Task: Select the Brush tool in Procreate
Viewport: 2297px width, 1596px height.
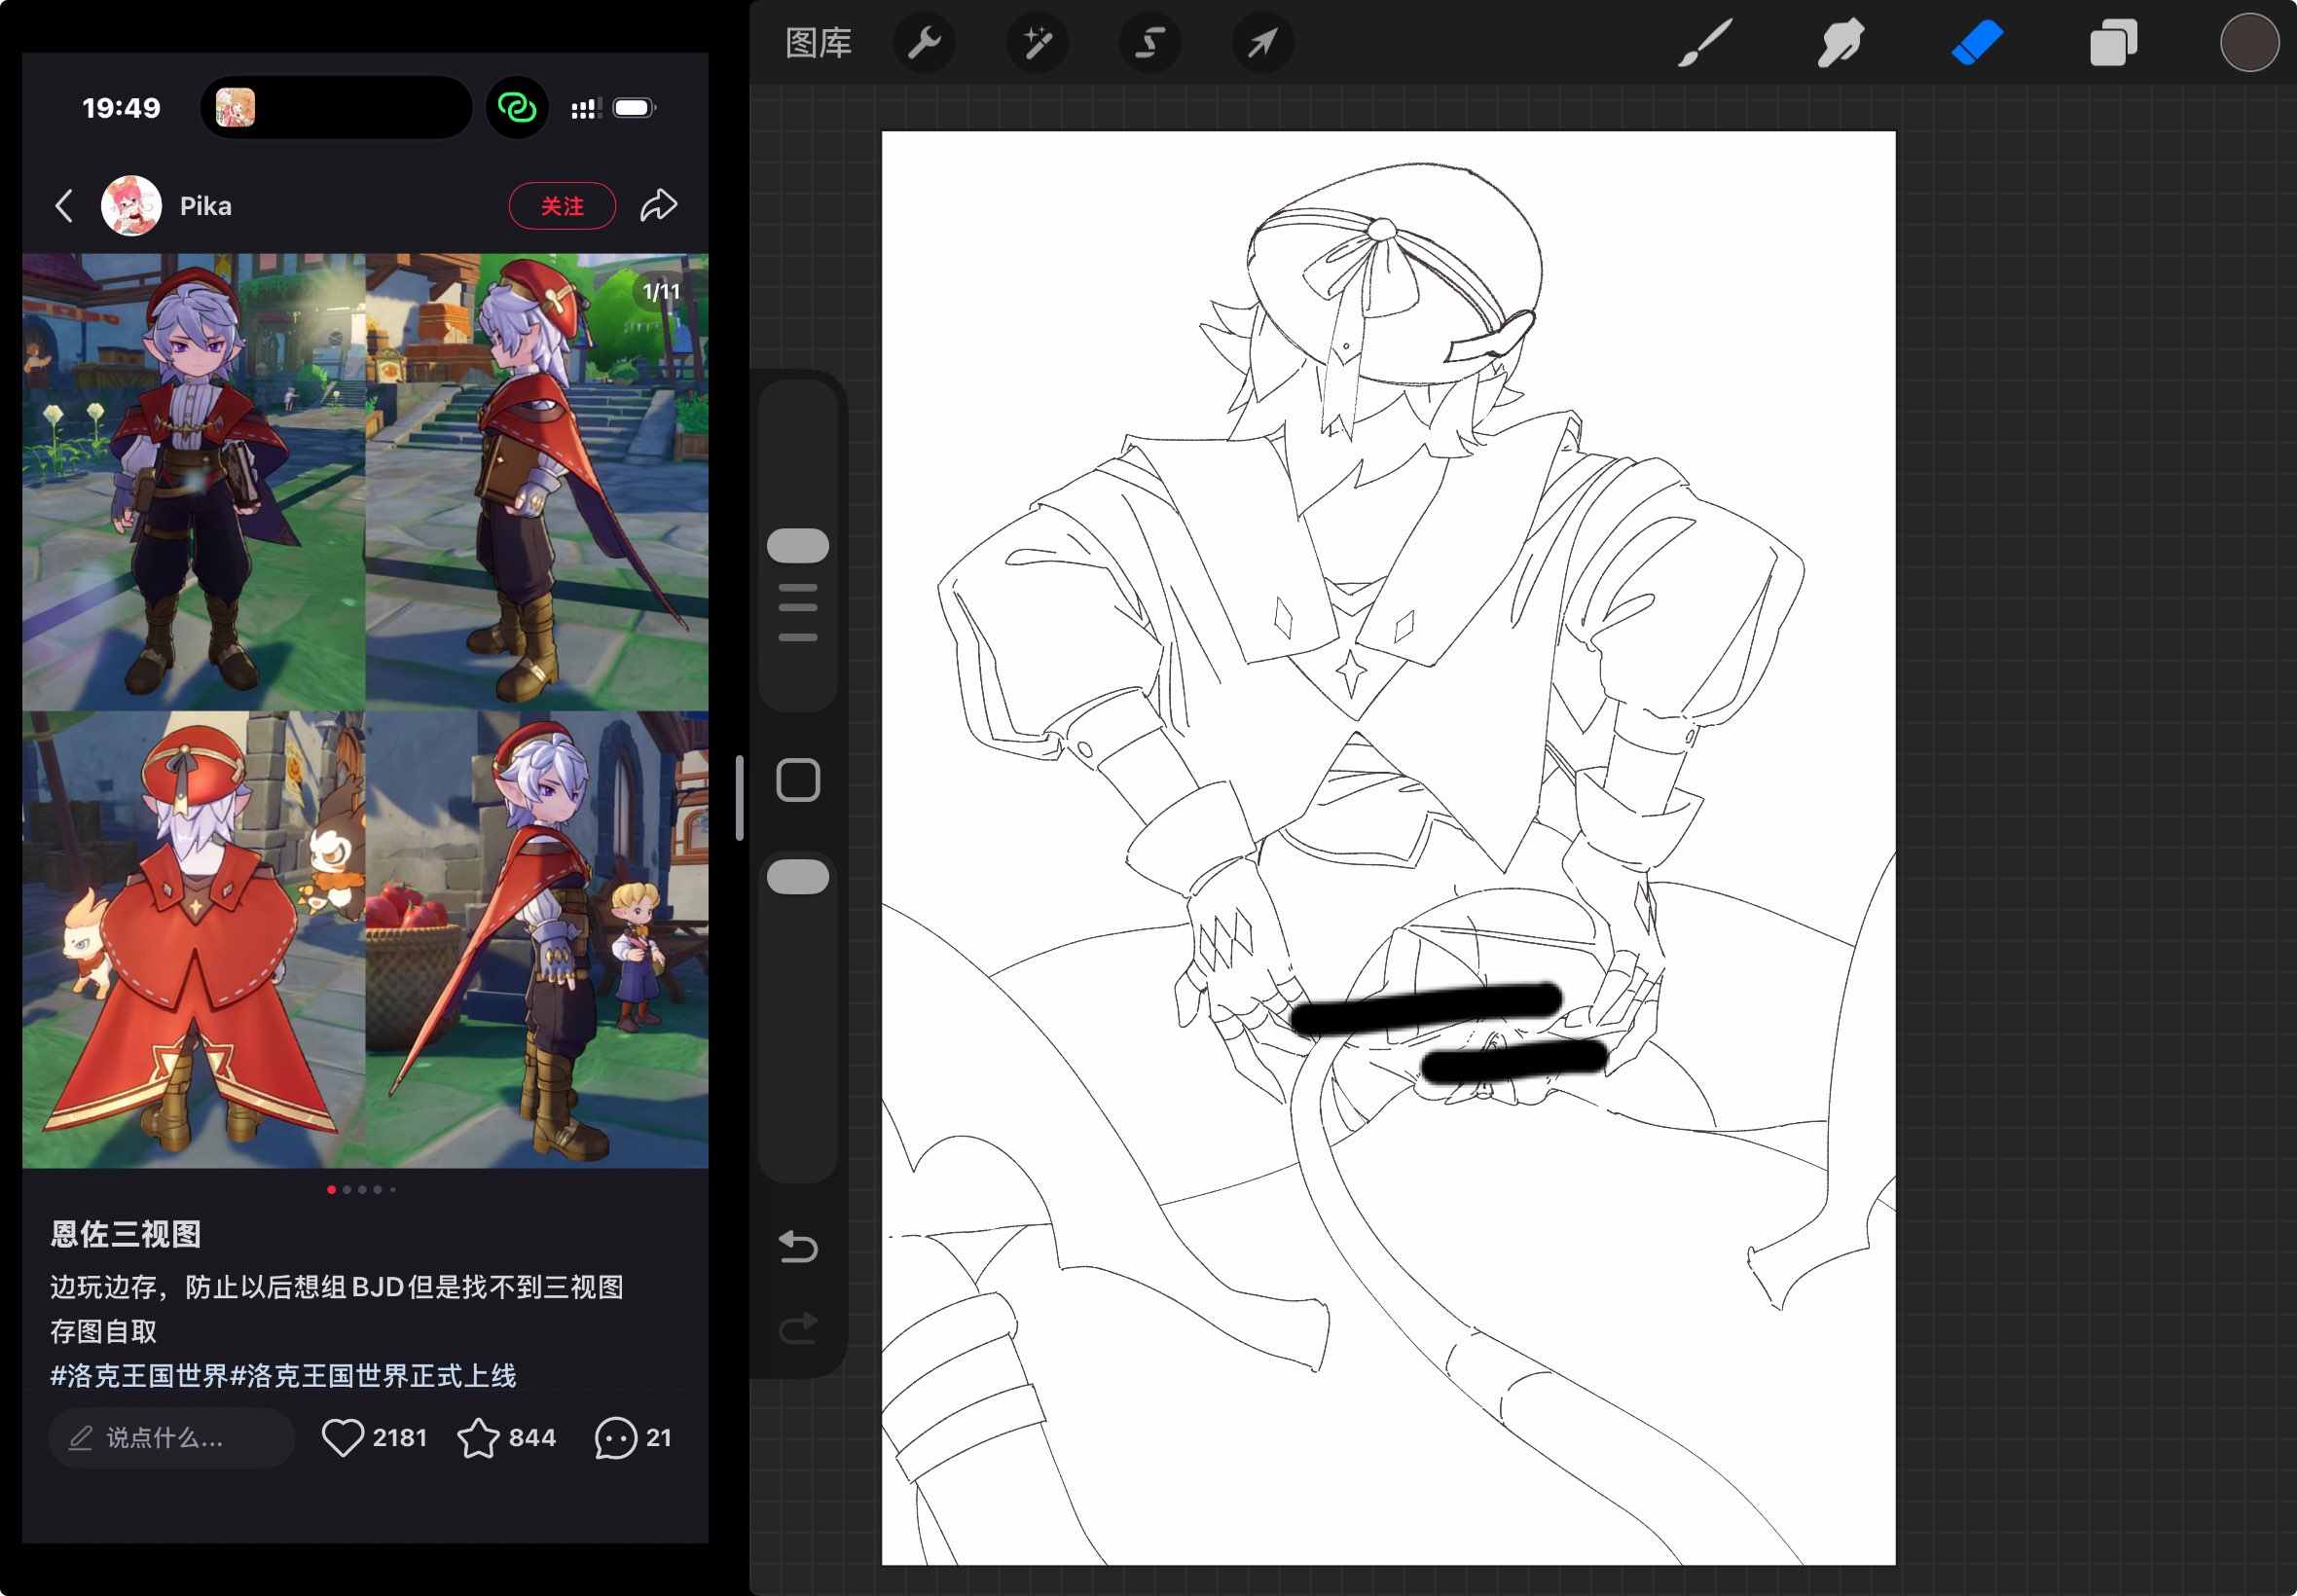Action: 1704,43
